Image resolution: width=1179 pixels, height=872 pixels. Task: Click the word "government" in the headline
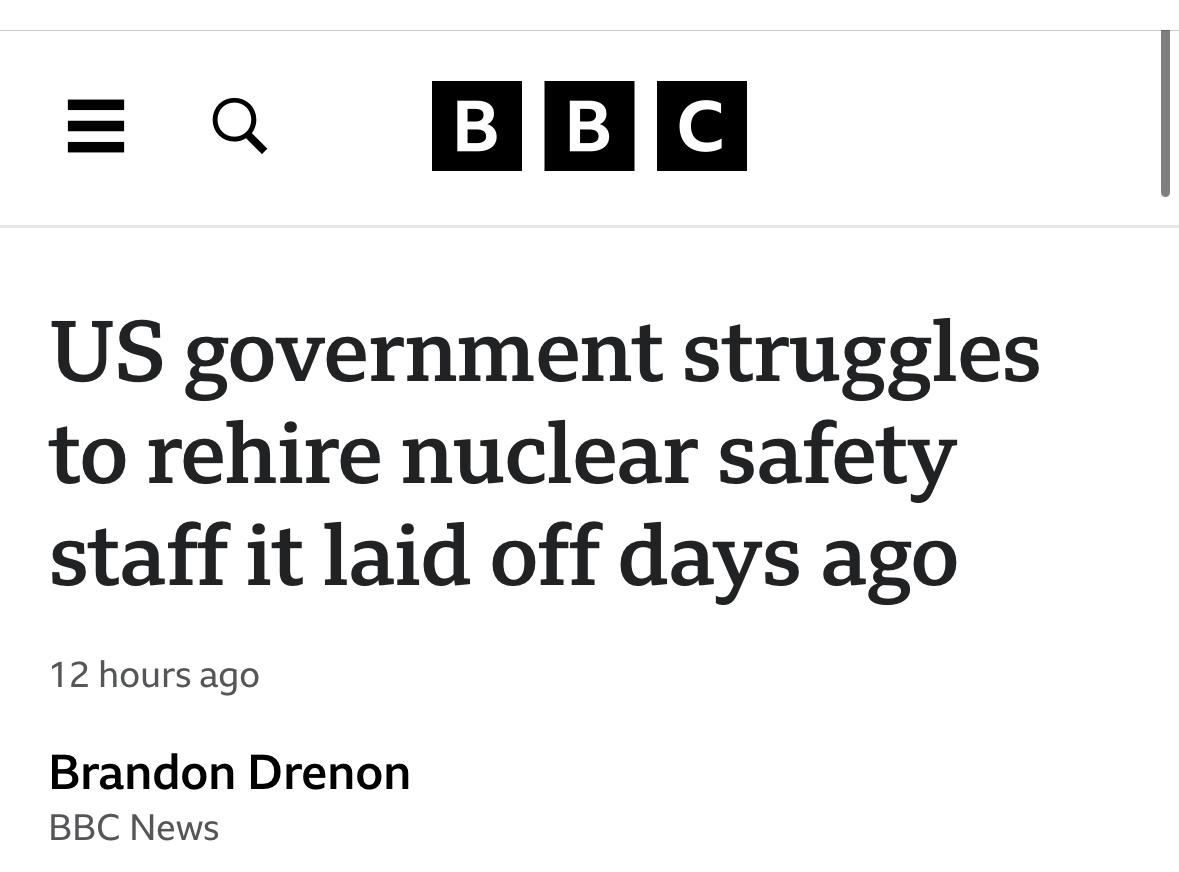(x=422, y=356)
